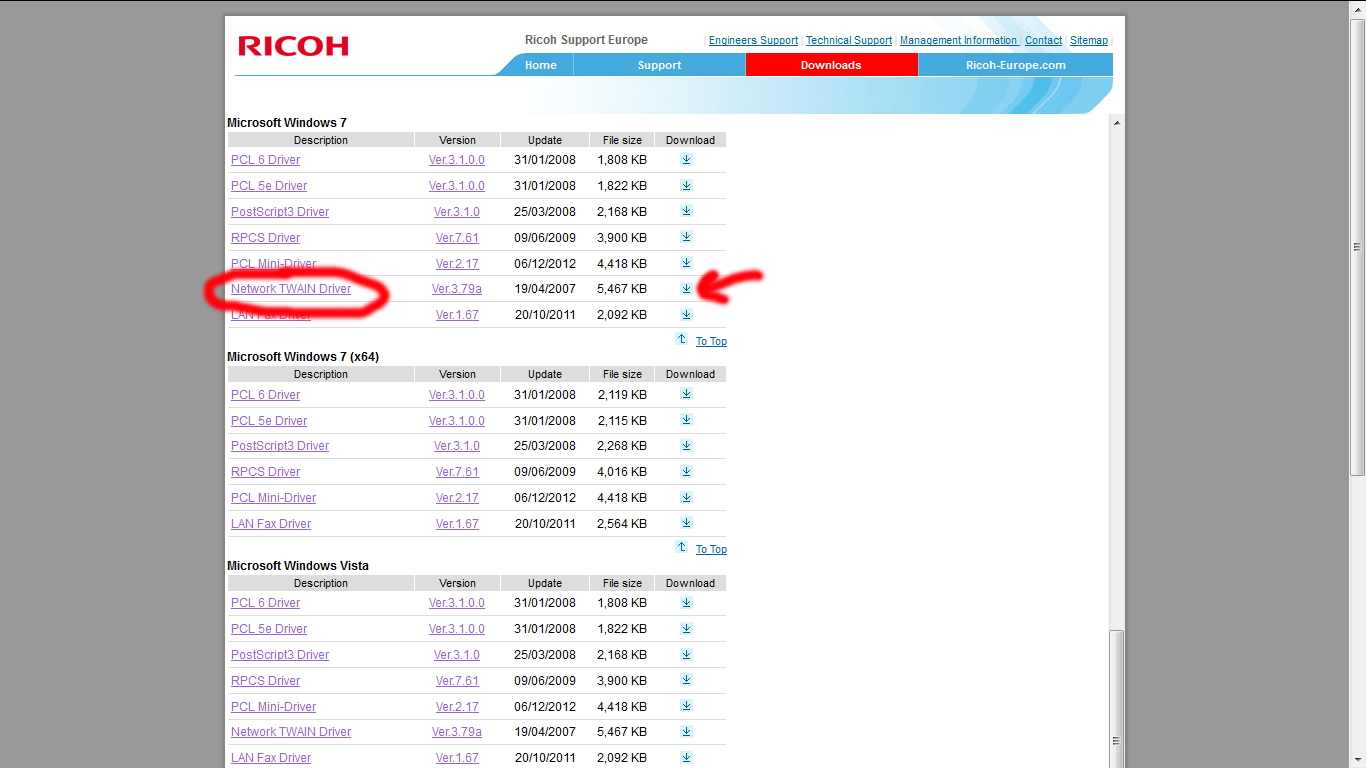Image resolution: width=1366 pixels, height=768 pixels.
Task: Click 09/06/2009 date in the Windows Vista table
Action: (545, 681)
